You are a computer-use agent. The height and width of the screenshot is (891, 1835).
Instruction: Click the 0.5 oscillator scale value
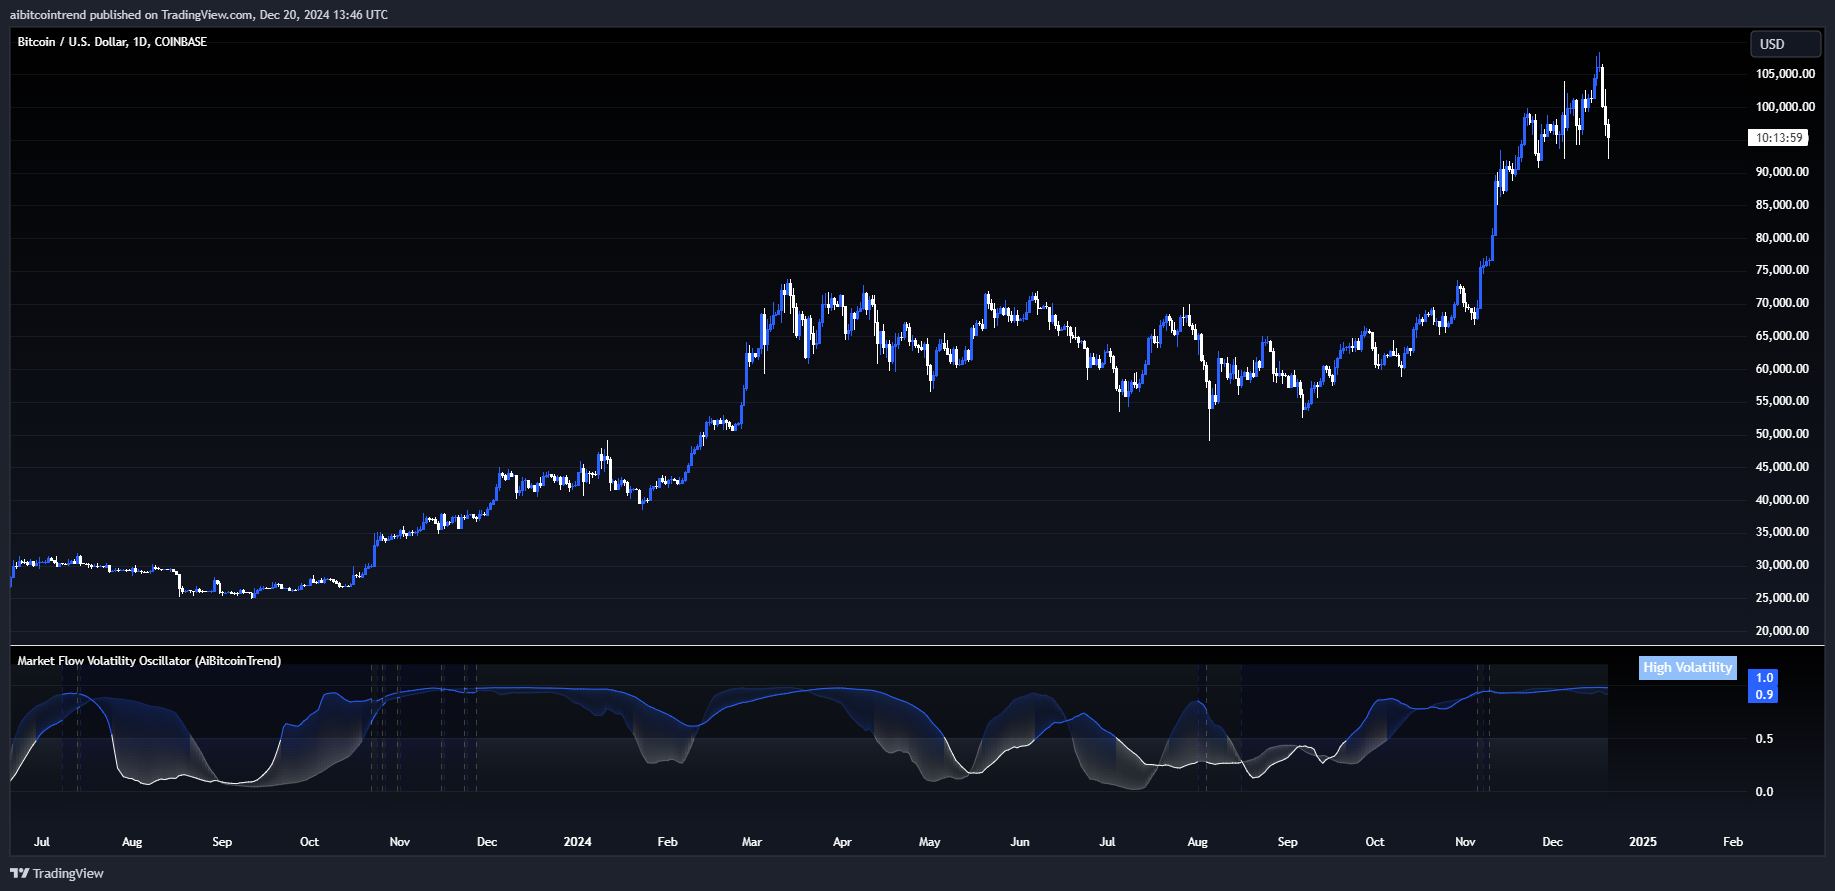click(1764, 739)
